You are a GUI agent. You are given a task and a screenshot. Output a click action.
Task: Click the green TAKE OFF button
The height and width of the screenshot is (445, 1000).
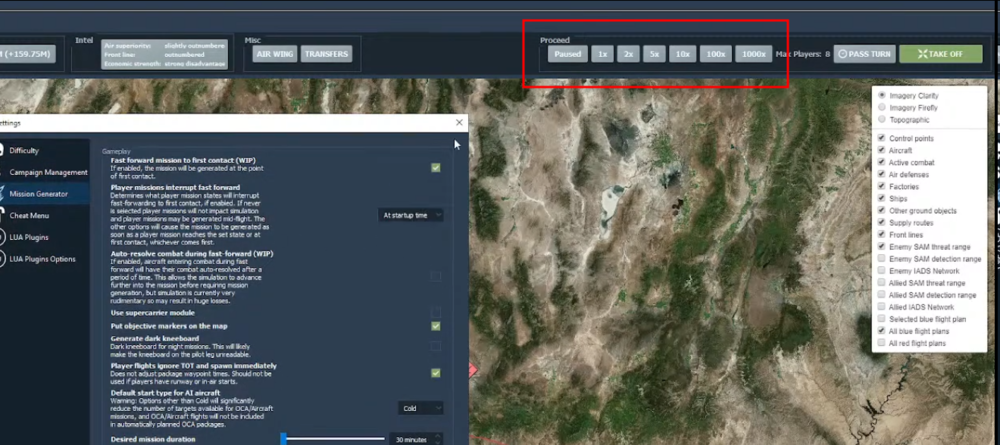click(941, 54)
